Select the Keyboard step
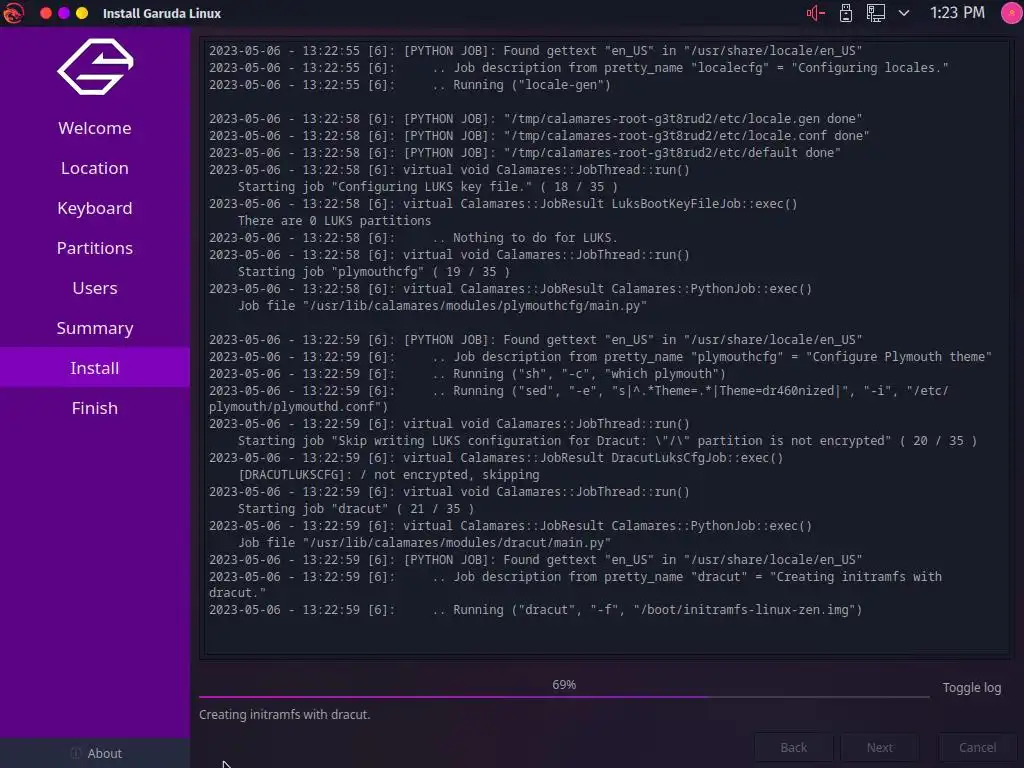This screenshot has width=1024, height=768. pyautogui.click(x=95, y=208)
